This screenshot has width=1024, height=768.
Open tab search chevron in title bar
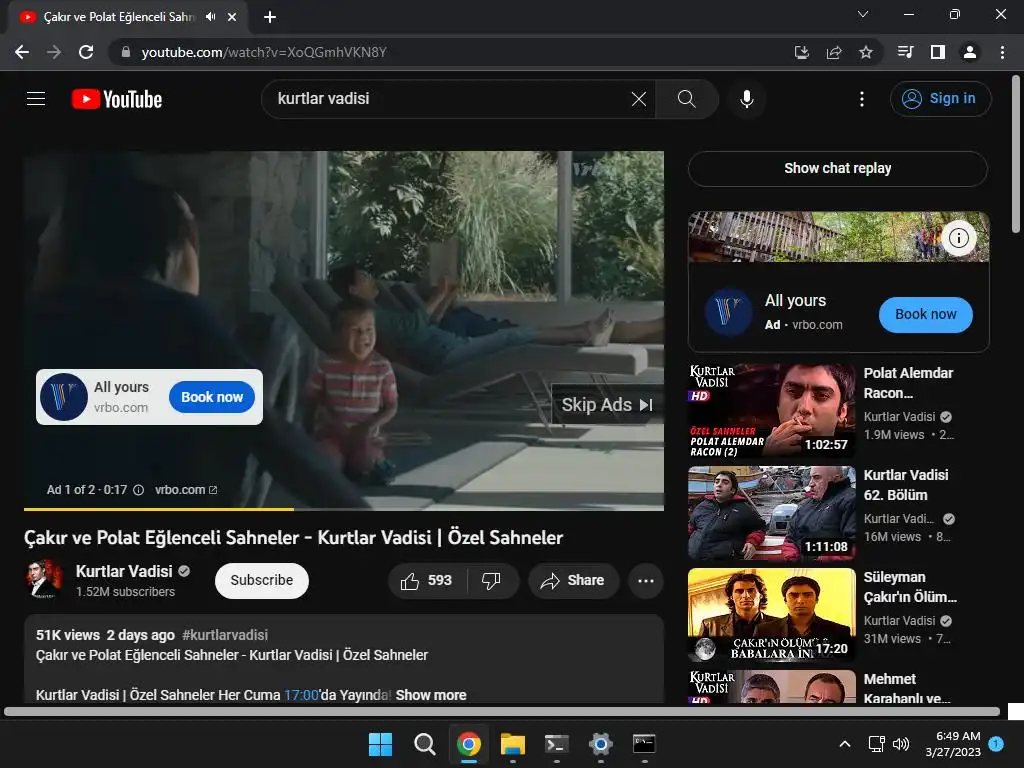point(863,14)
